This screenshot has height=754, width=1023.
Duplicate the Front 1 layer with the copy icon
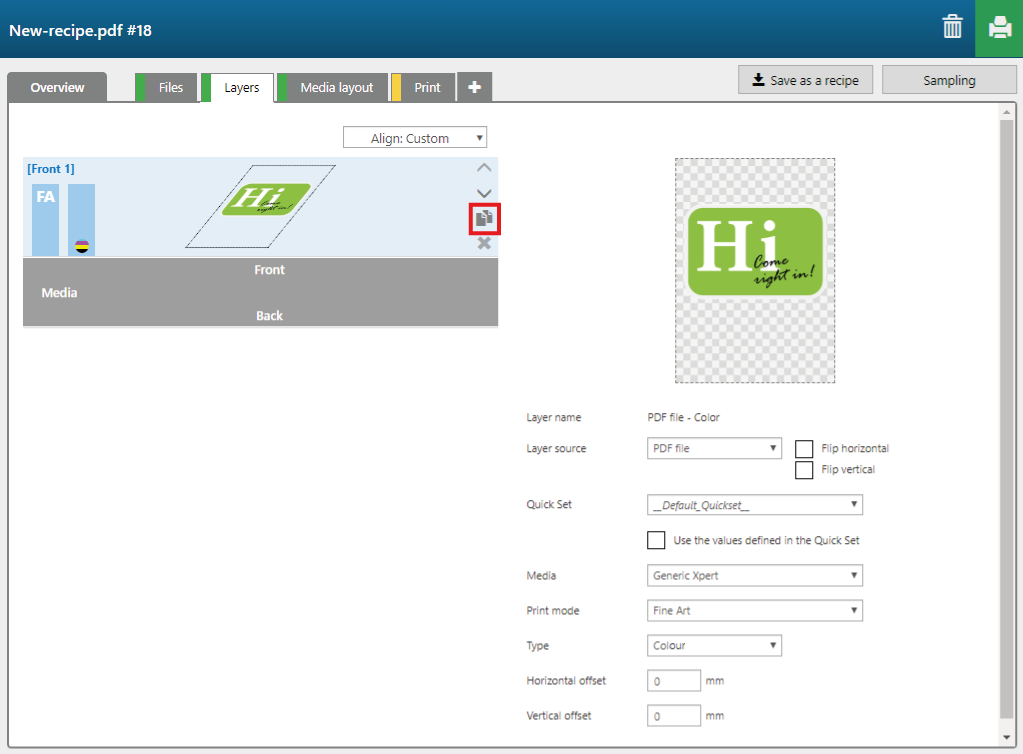(484, 219)
